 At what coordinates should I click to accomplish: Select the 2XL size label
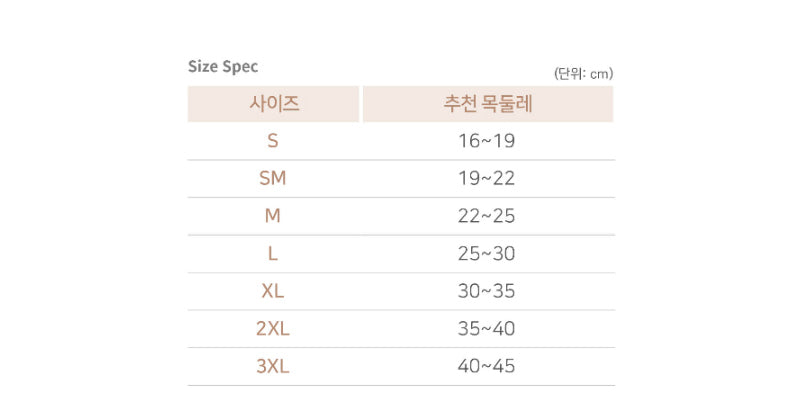pos(273,329)
